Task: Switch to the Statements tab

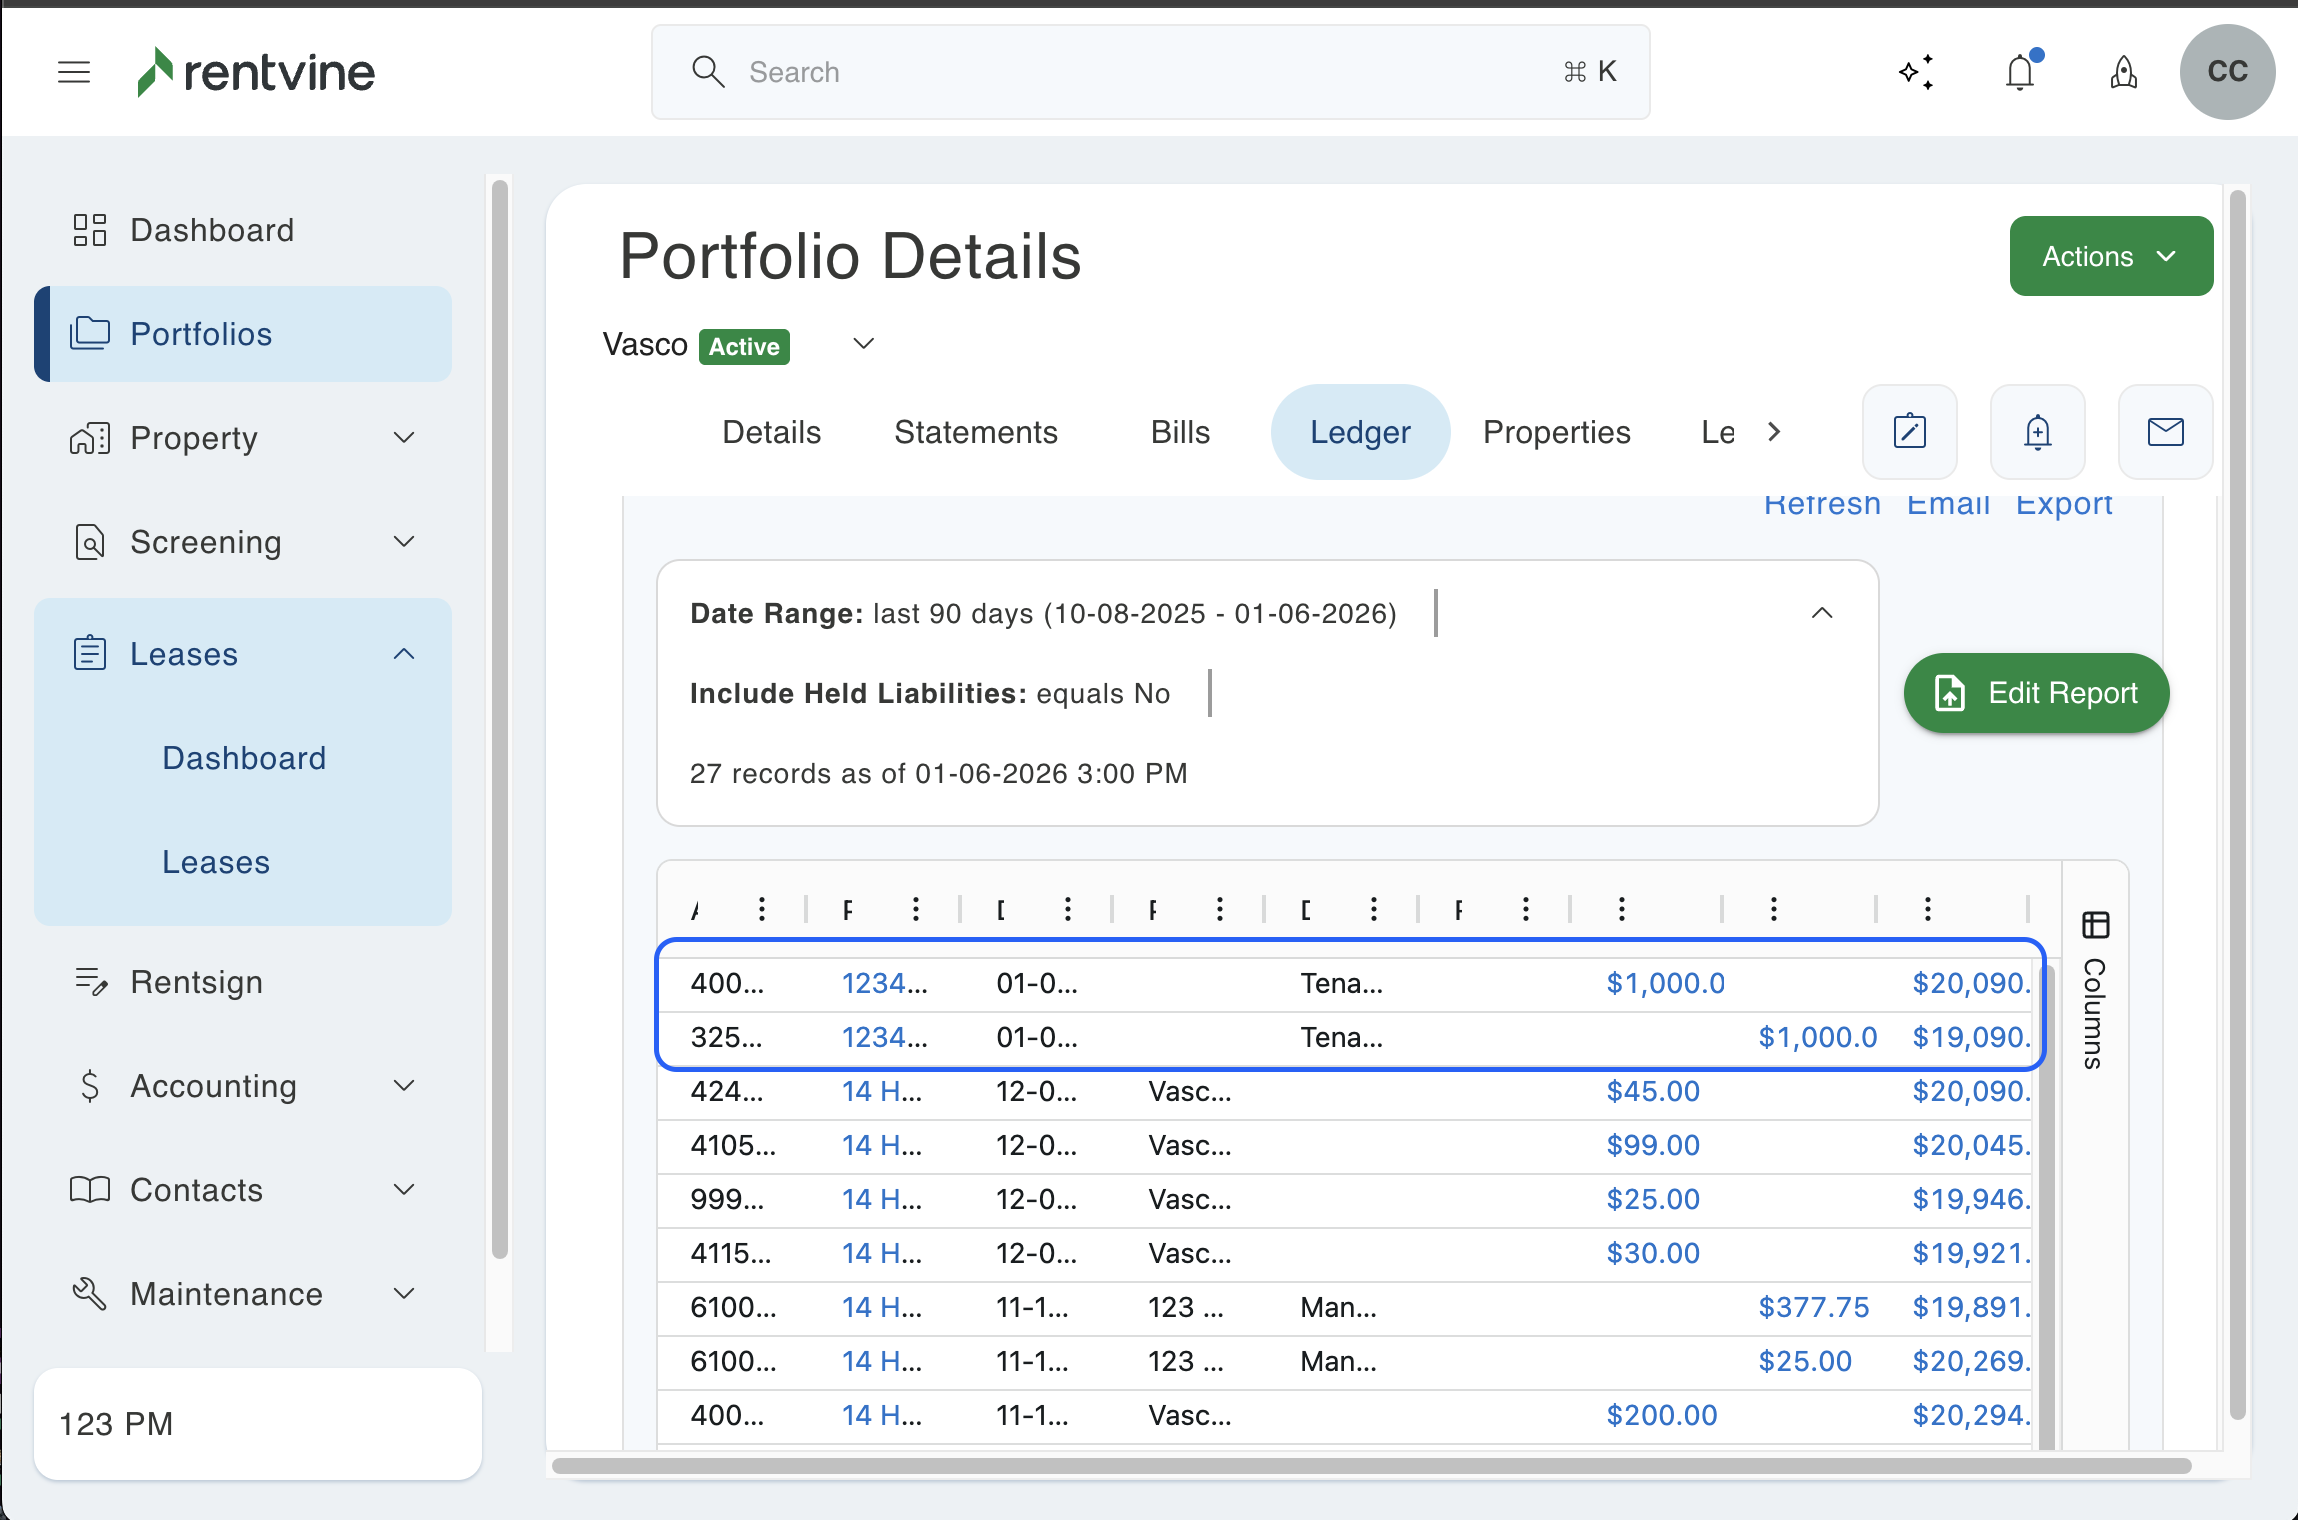Action: (x=975, y=432)
